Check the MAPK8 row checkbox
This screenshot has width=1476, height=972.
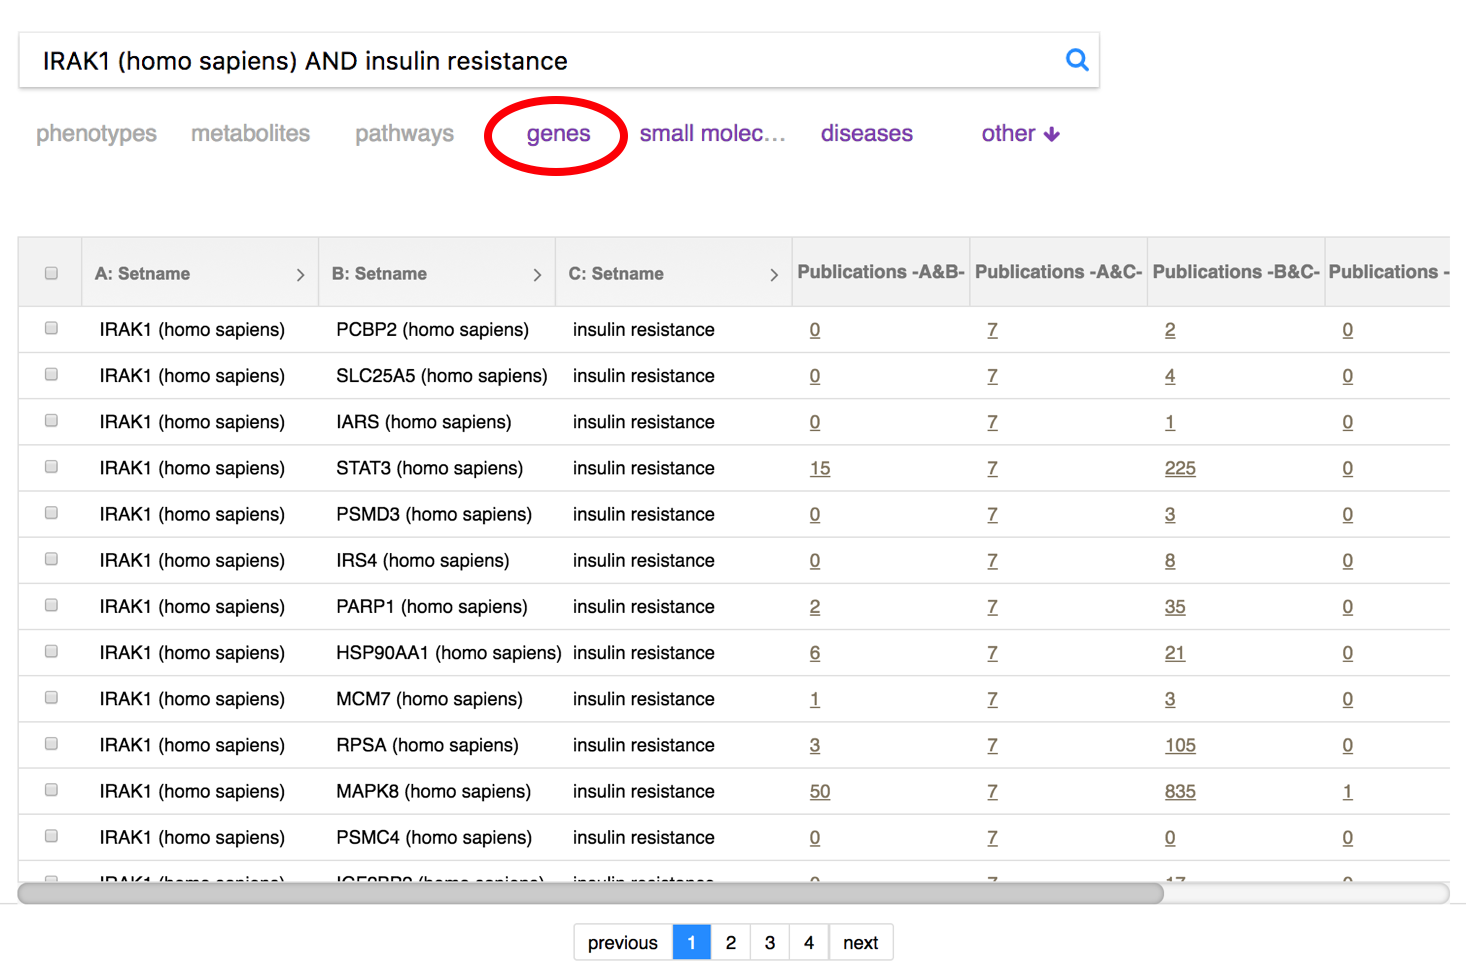tap(51, 790)
